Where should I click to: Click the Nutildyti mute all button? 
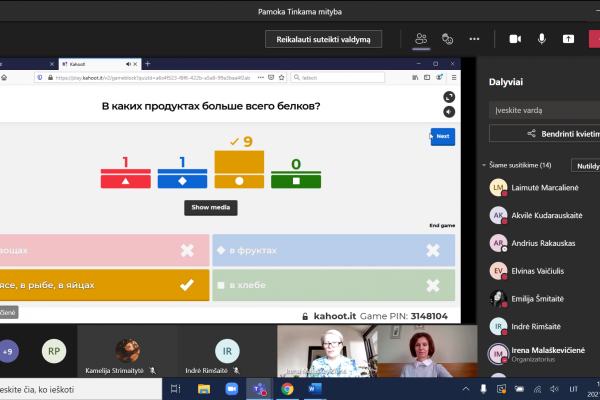[x=585, y=166]
